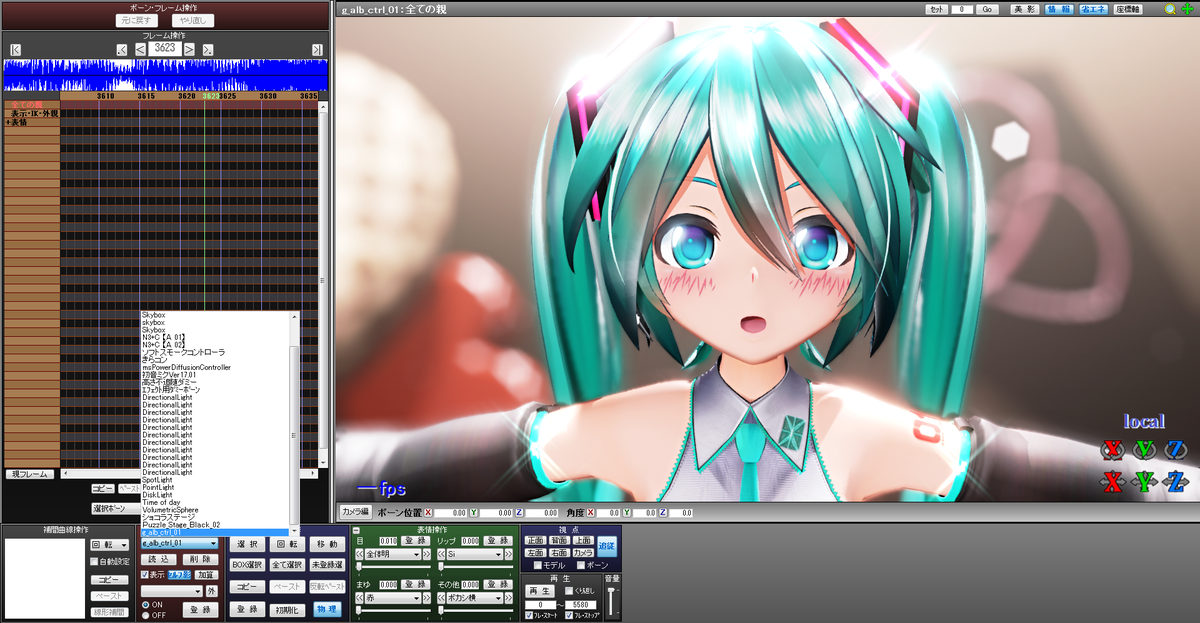This screenshot has height=623, width=1200.
Task: Step forward one frame arrow
Action: click(189, 48)
